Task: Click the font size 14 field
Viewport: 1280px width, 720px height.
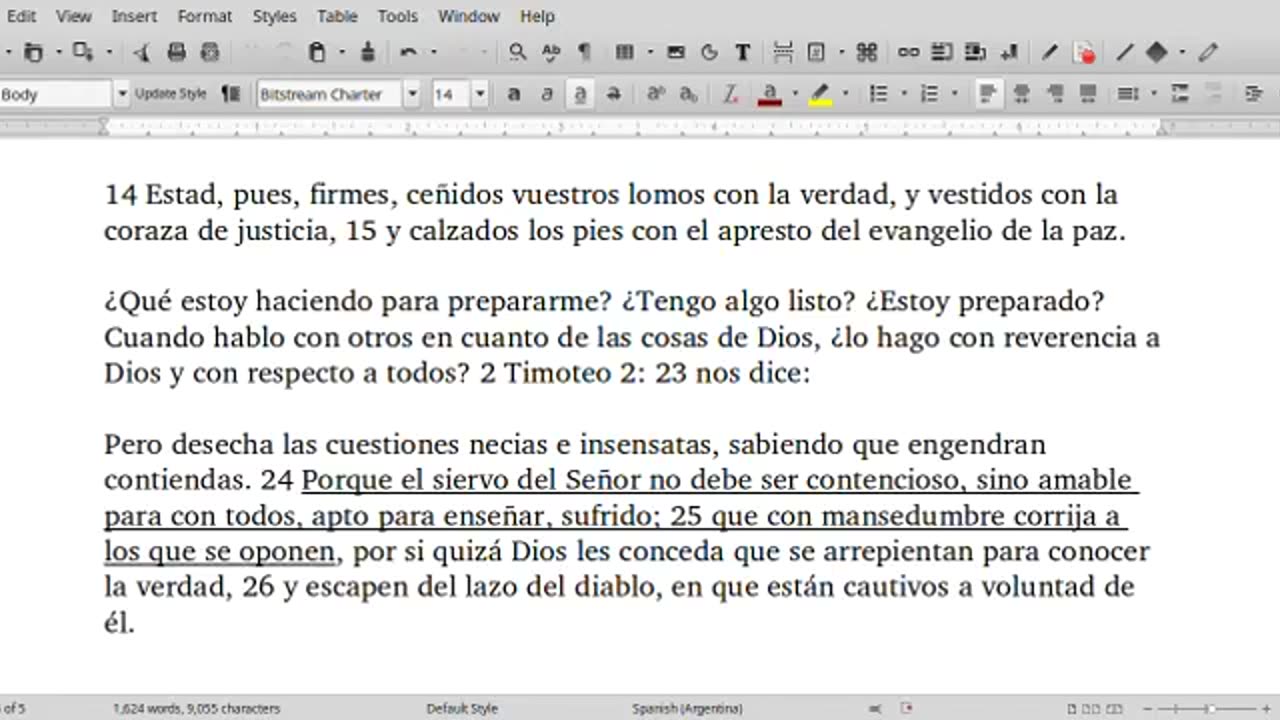Action: (x=451, y=94)
